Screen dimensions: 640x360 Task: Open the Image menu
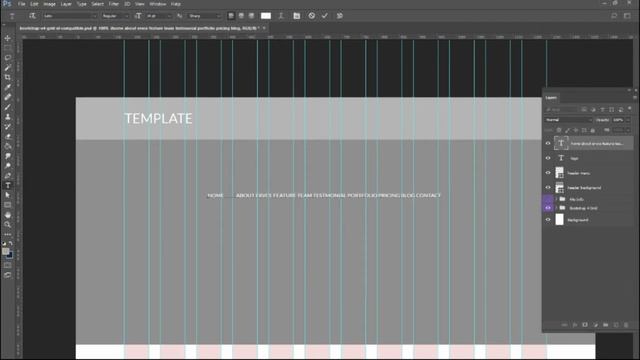coord(49,4)
